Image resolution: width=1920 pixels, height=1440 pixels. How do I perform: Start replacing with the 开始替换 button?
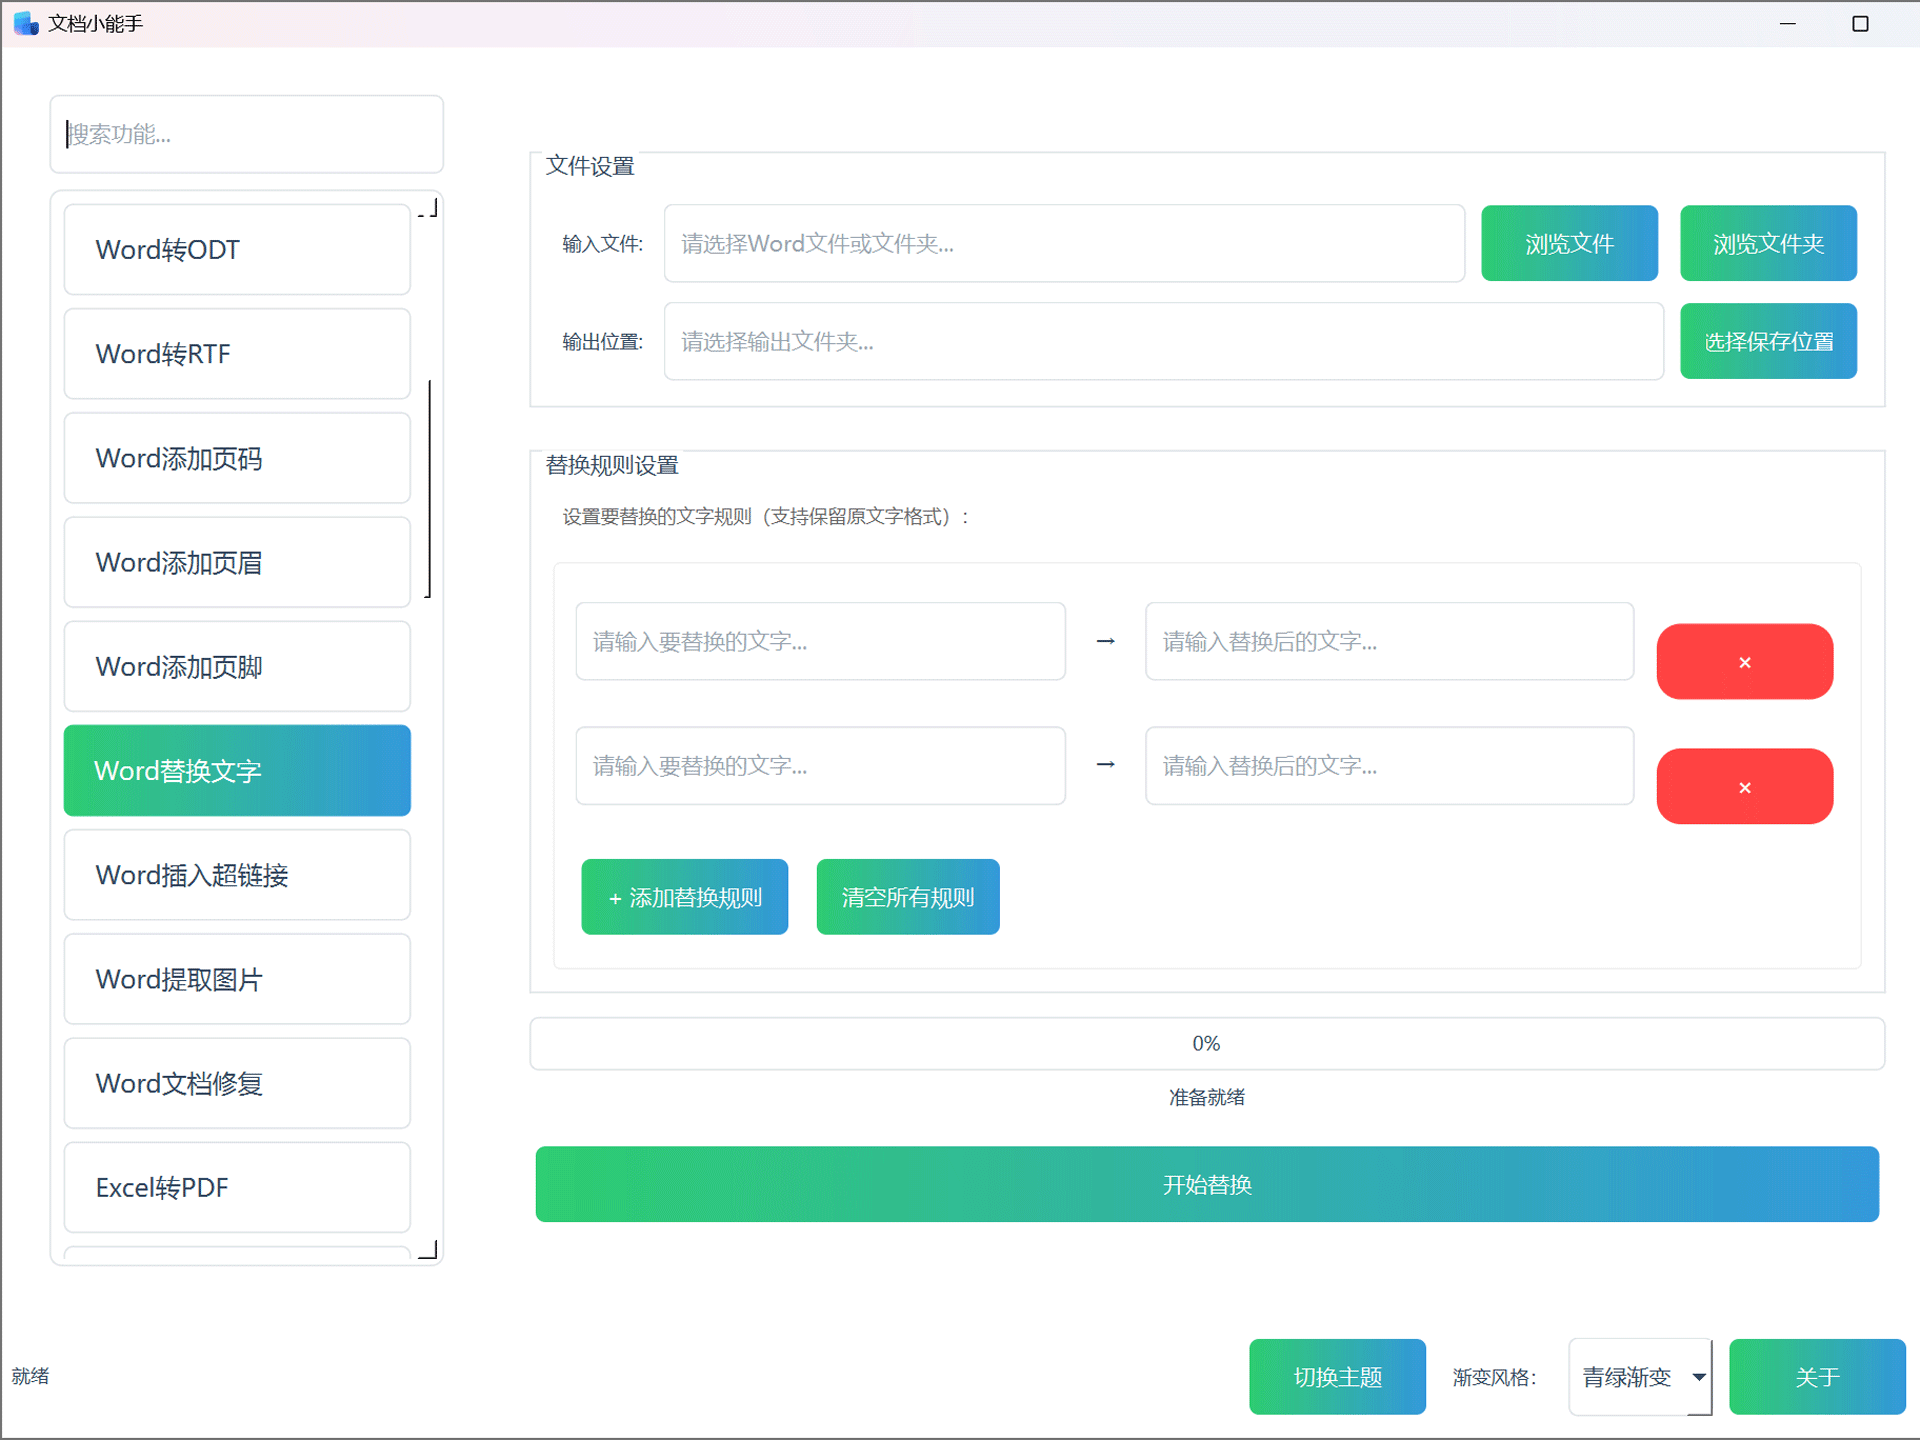[x=1207, y=1184]
